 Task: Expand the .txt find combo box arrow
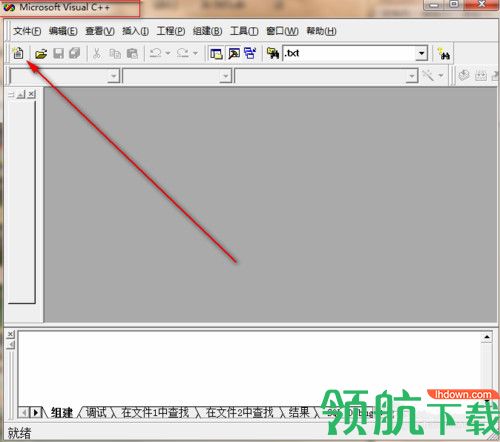(422, 53)
